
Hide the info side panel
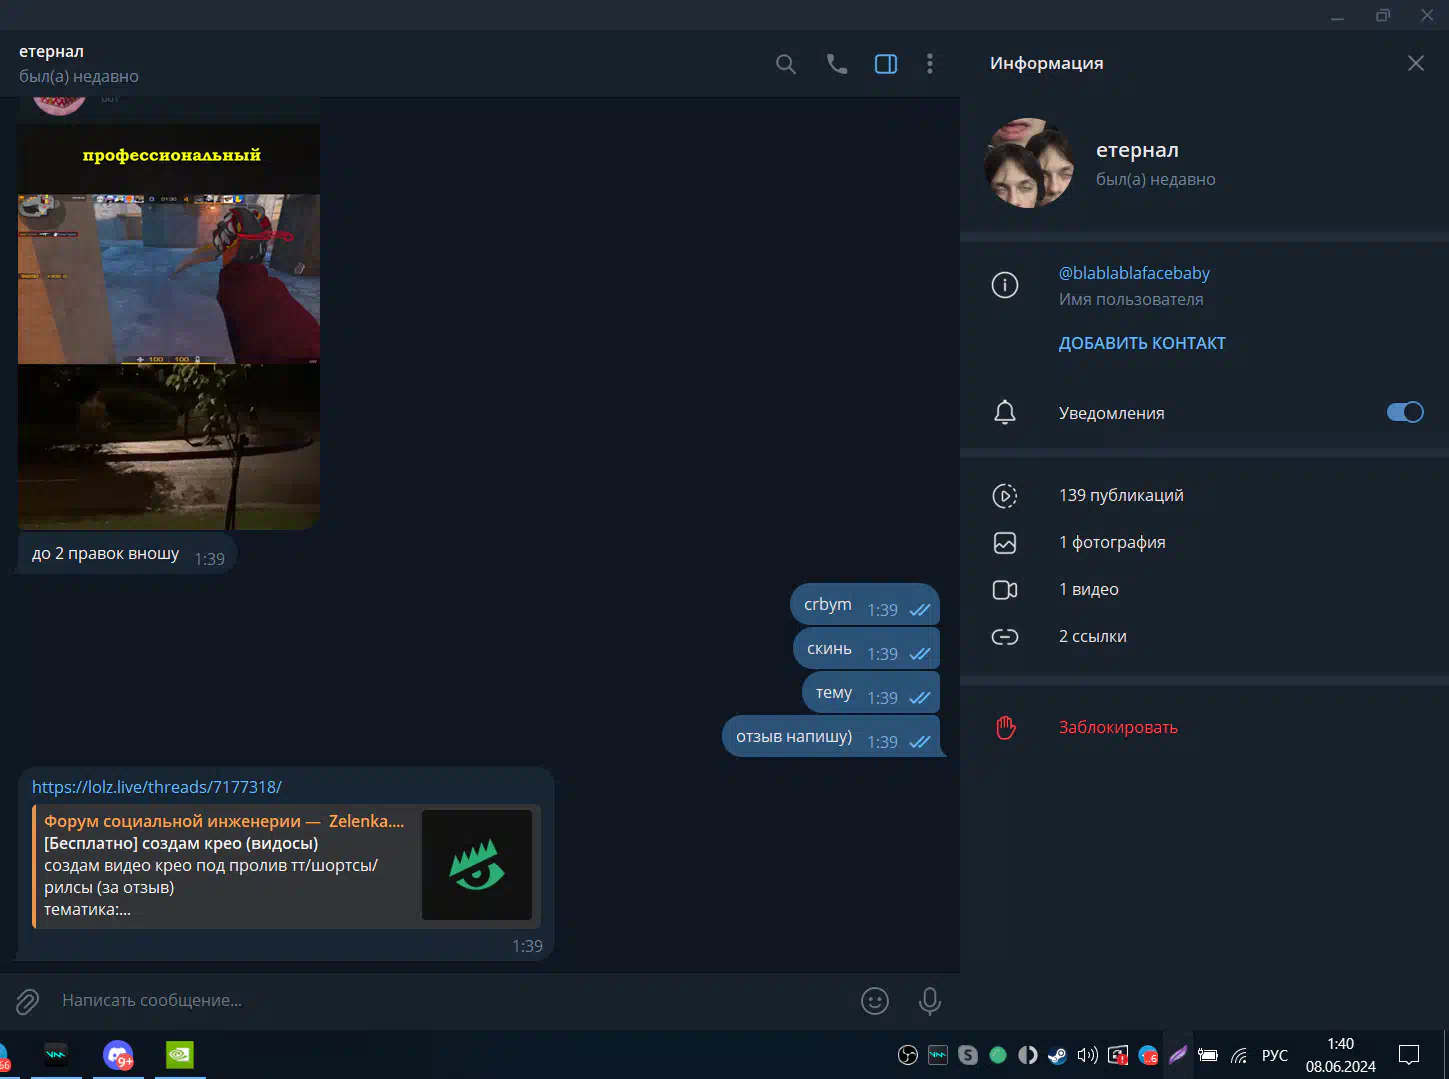(886, 64)
